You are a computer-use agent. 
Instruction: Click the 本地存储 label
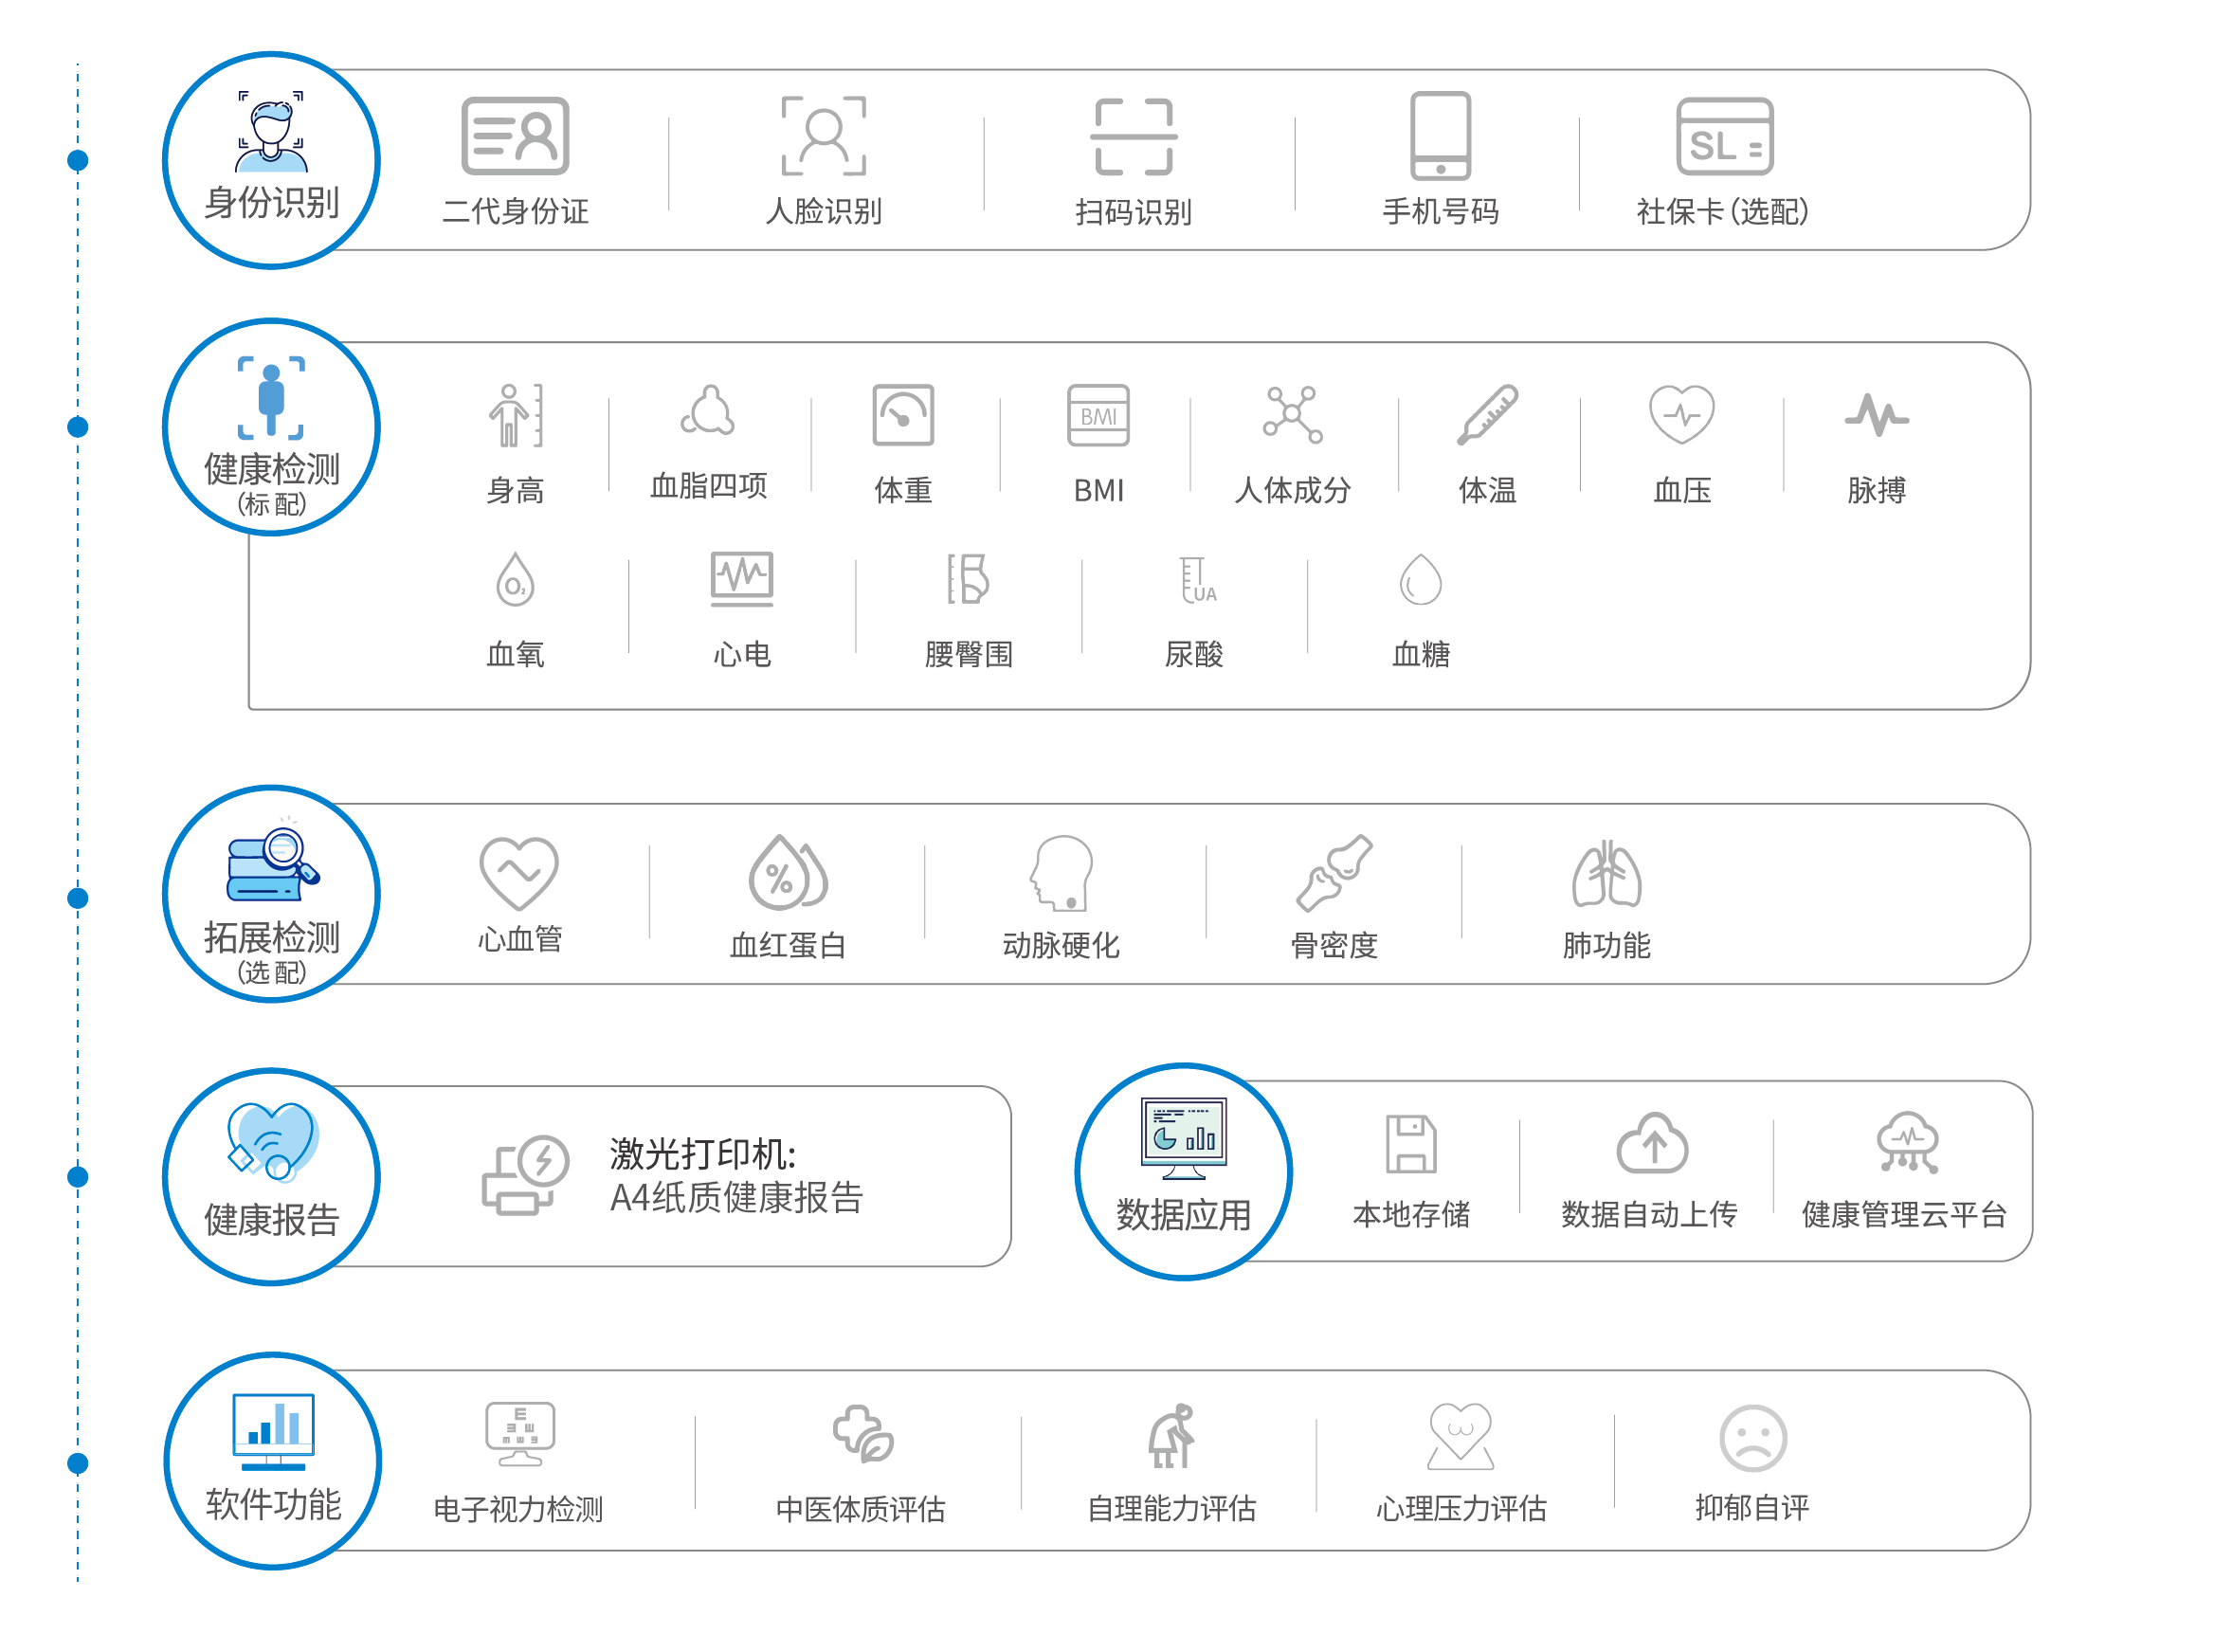tap(1410, 1214)
